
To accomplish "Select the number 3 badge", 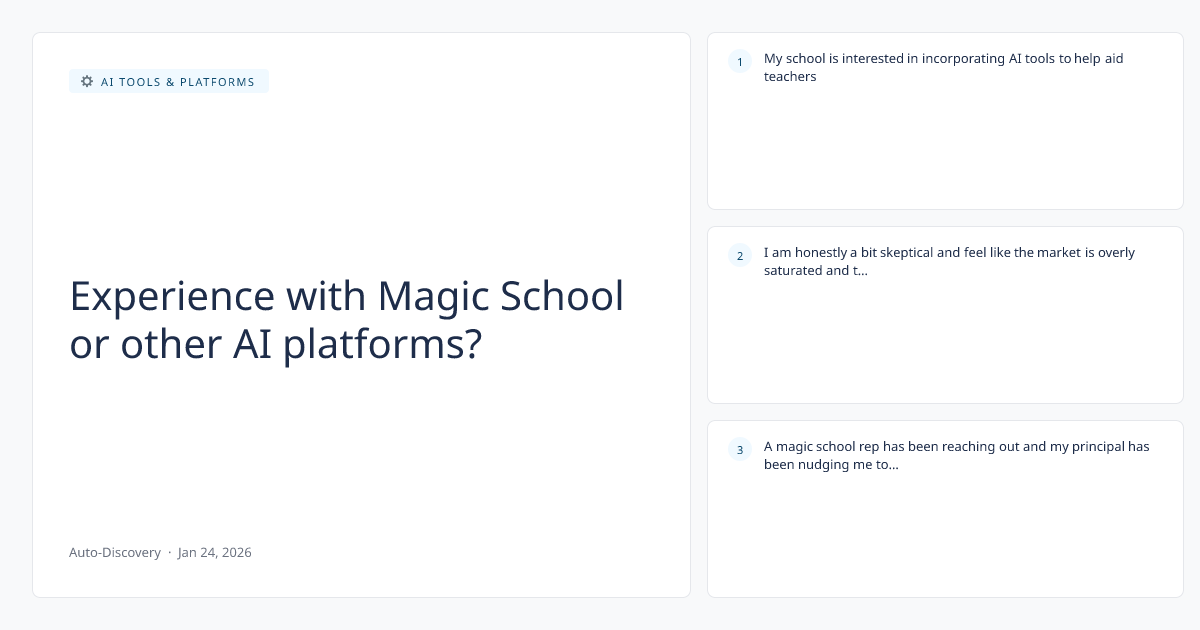I will (740, 450).
